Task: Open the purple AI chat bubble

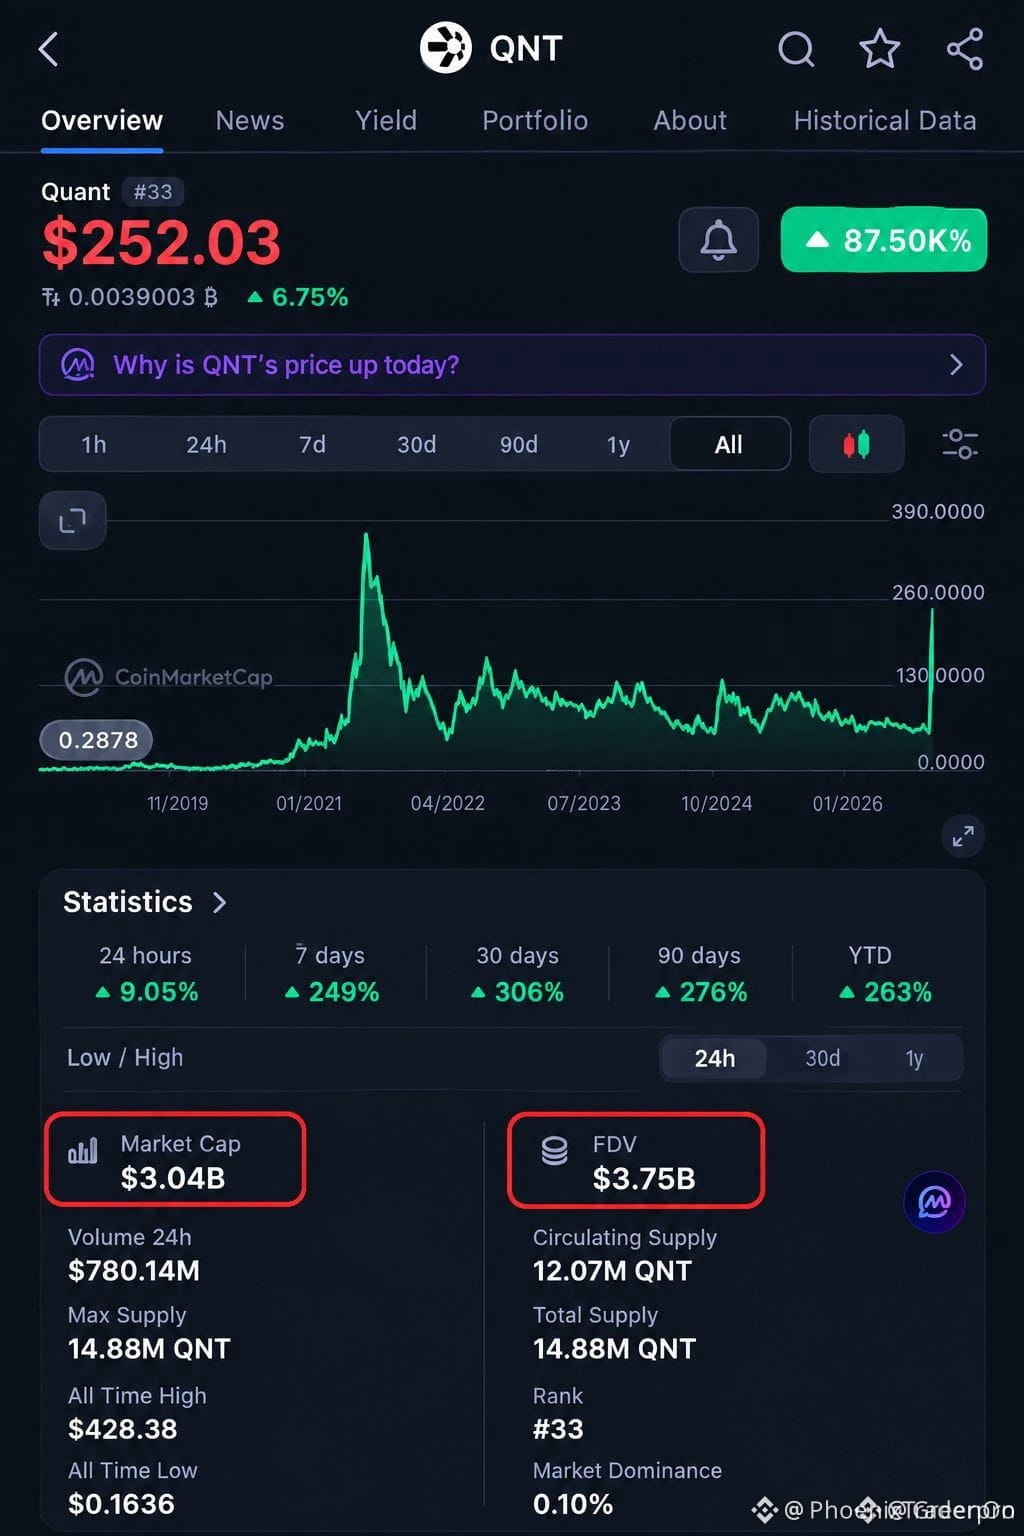Action: click(x=934, y=1201)
